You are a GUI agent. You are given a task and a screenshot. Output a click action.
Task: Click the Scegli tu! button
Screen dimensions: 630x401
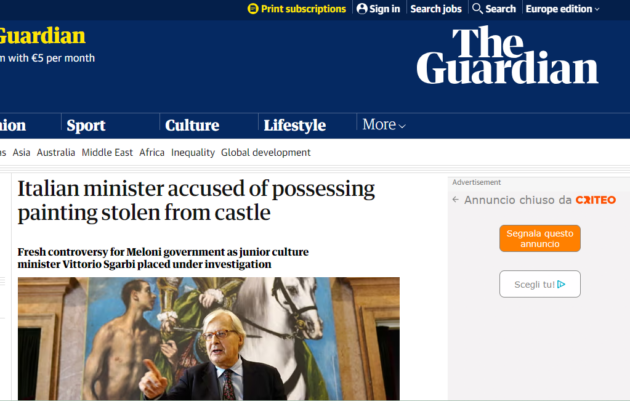(x=540, y=284)
